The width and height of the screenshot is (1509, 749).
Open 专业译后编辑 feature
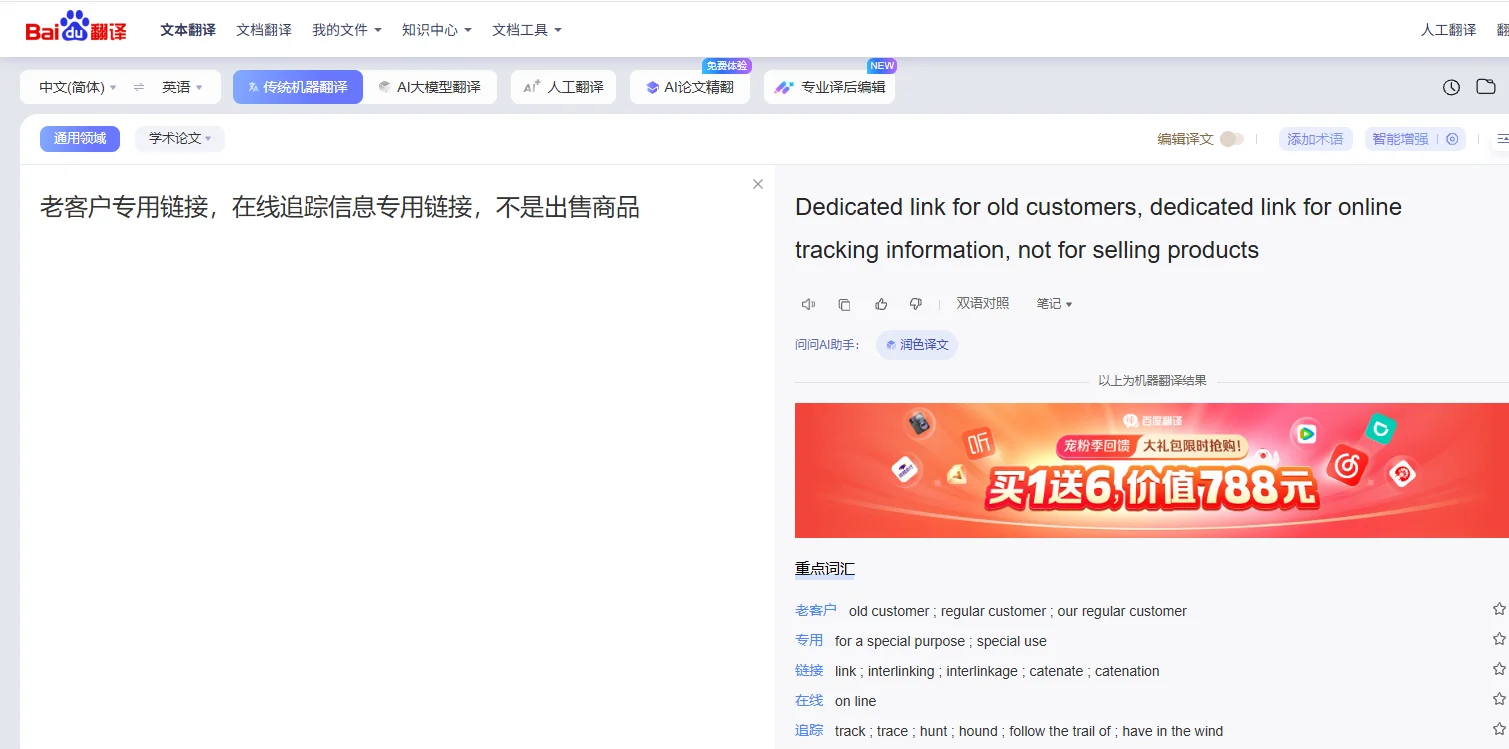tap(830, 87)
